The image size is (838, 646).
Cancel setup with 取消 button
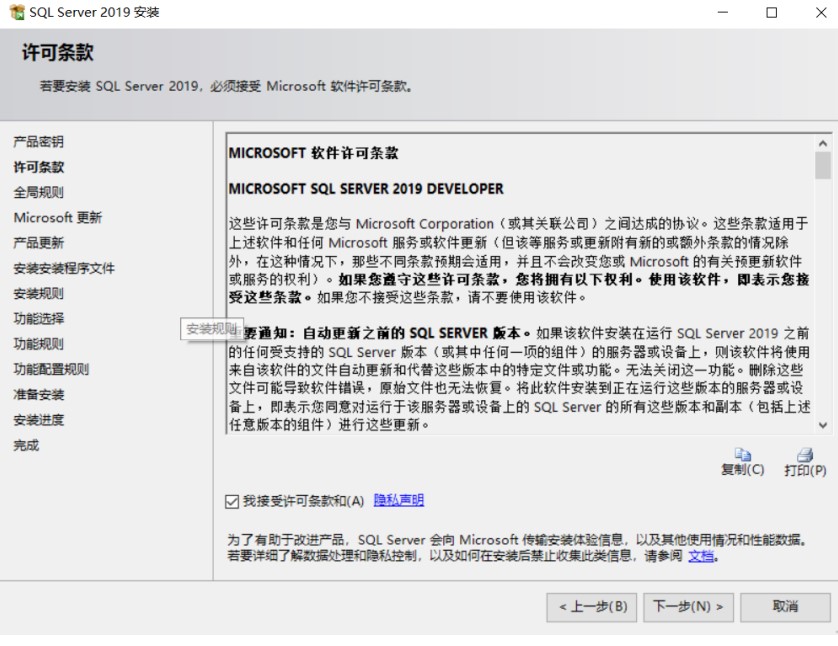(x=785, y=607)
